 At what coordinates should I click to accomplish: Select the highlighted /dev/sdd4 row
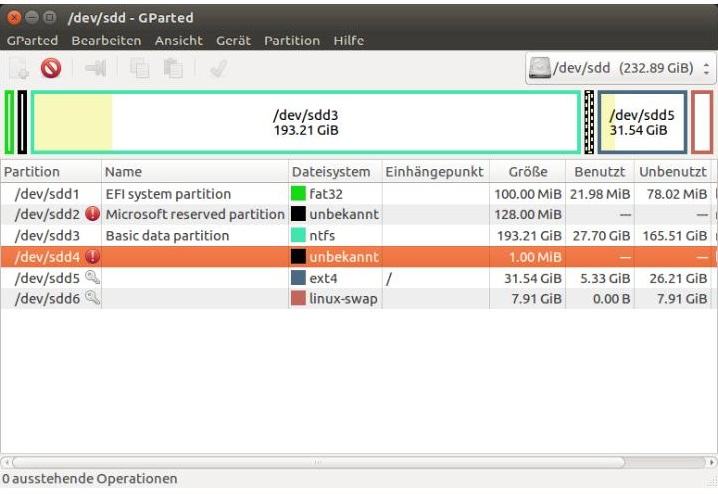(x=358, y=256)
